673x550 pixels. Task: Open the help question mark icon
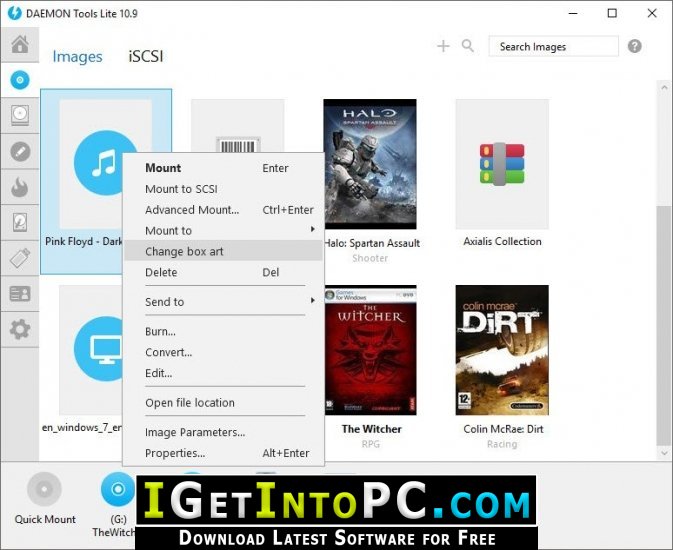(634, 46)
